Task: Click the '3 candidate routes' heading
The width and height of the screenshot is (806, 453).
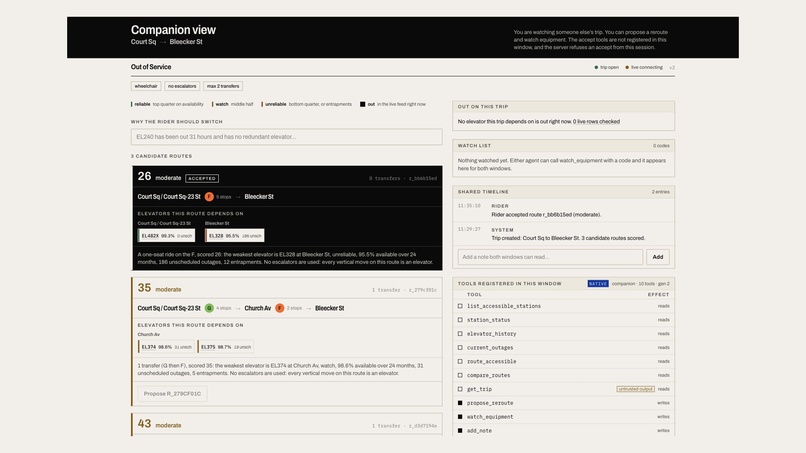Action: click(x=161, y=156)
